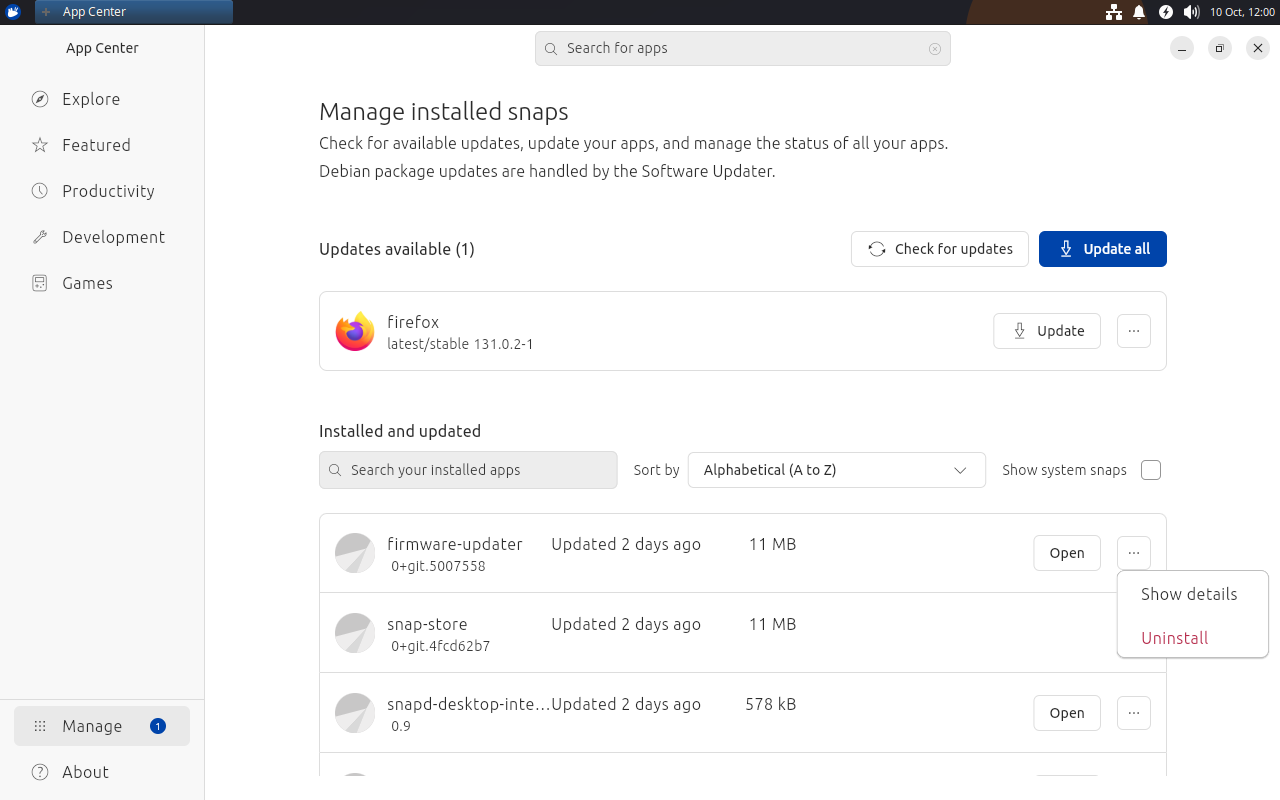Open the snapd-desktop-integration app
The image size is (1280, 800).
point(1067,713)
